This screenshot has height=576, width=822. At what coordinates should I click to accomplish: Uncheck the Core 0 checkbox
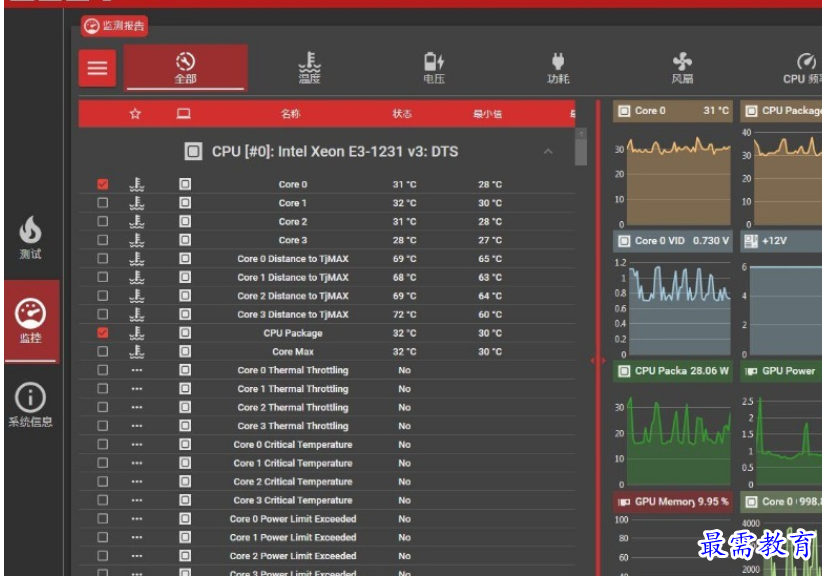point(103,184)
